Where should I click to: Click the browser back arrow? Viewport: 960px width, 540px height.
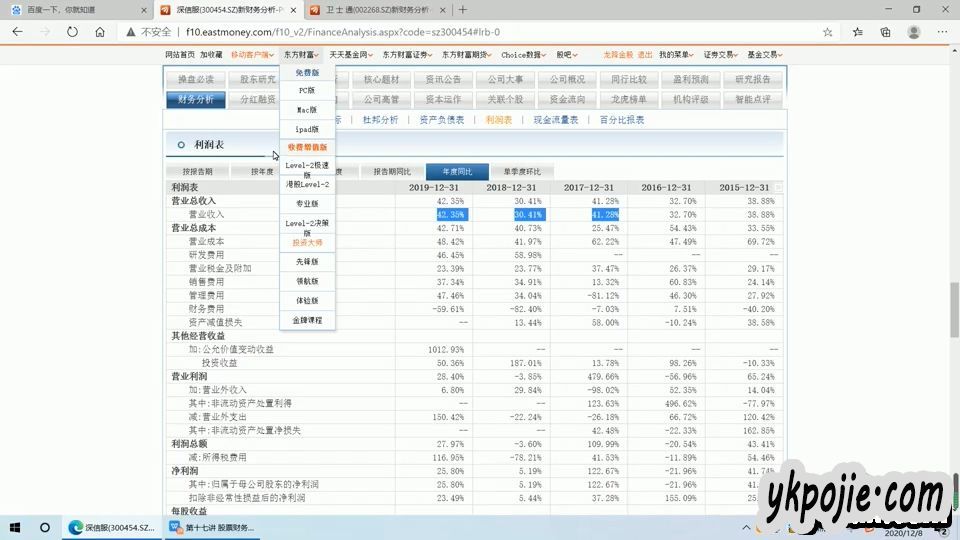coord(17,31)
